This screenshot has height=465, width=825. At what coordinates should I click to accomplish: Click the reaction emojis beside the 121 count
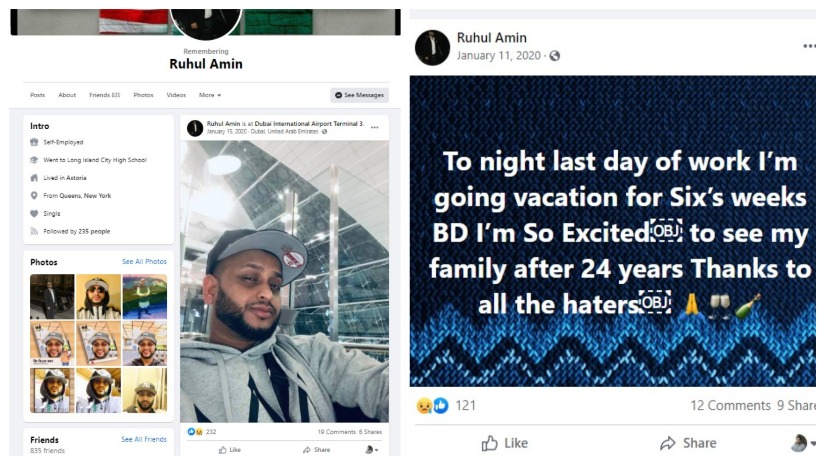click(432, 405)
